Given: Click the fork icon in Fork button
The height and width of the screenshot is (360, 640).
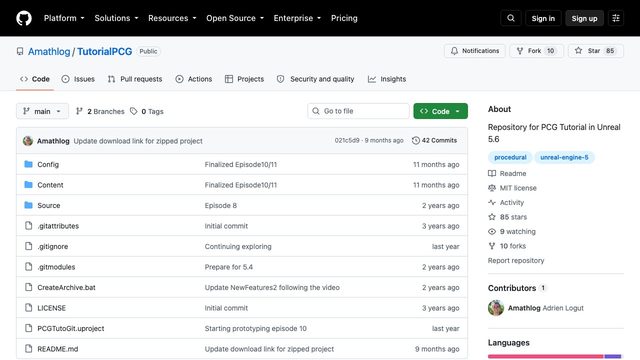Looking at the screenshot, I should point(520,51).
